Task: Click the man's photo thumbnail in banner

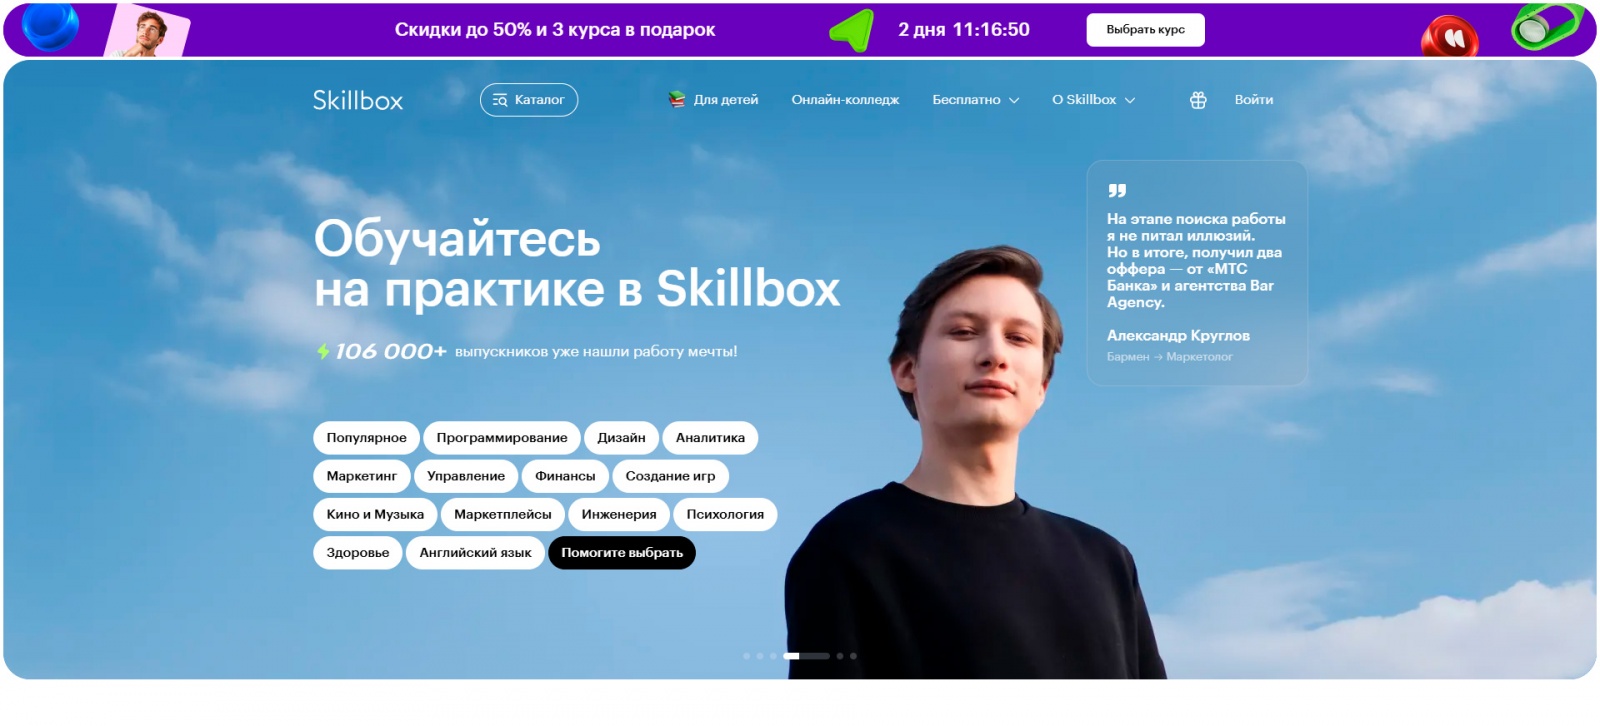Action: (147, 30)
